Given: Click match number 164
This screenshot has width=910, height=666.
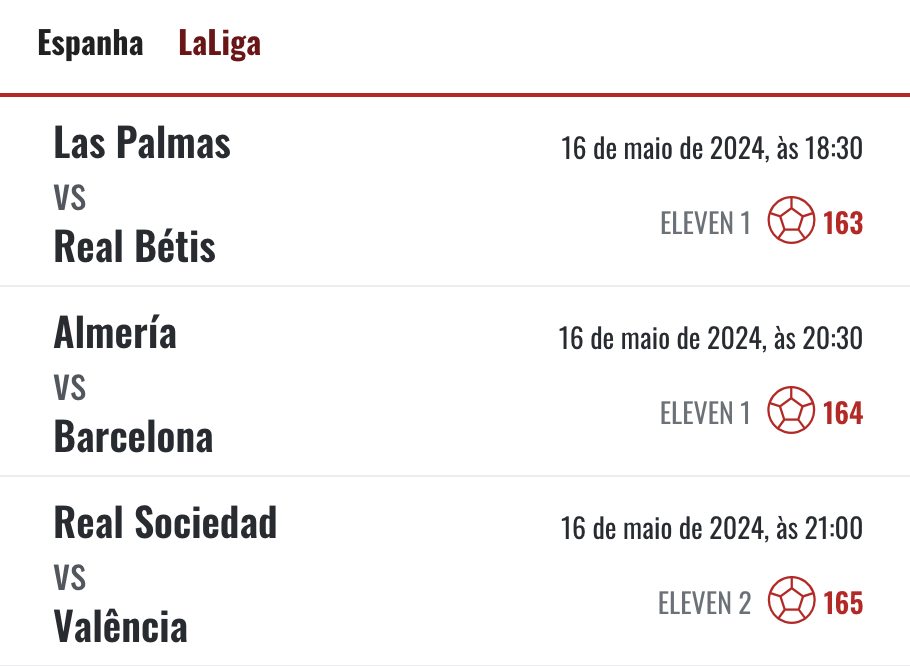Looking at the screenshot, I should (x=843, y=413).
